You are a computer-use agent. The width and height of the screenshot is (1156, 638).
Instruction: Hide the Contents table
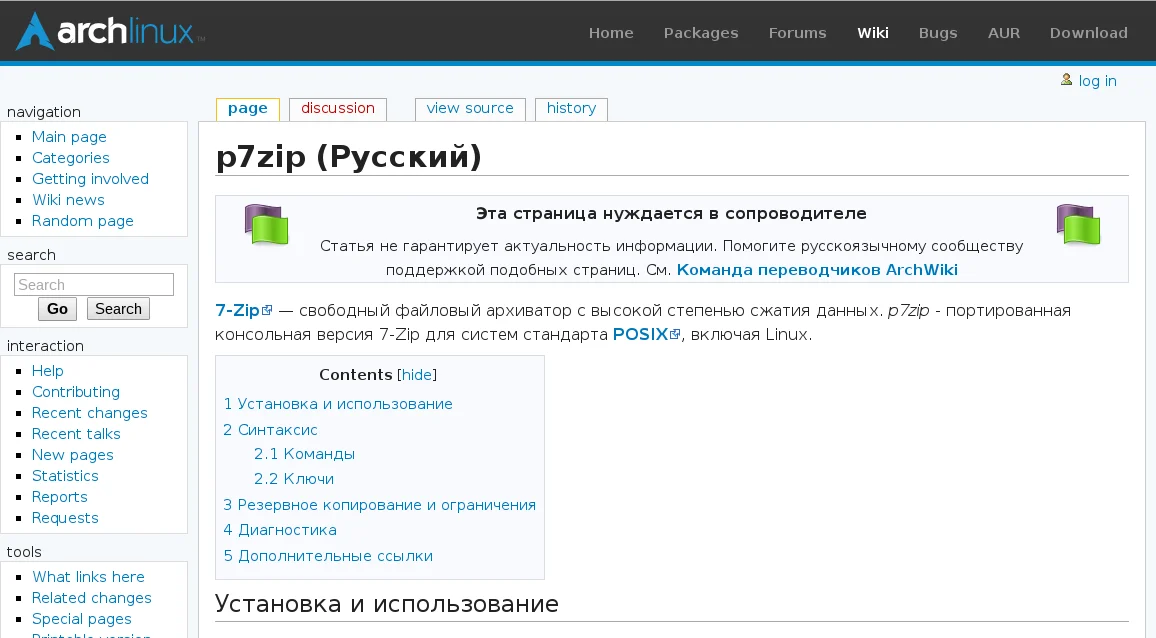[417, 375]
